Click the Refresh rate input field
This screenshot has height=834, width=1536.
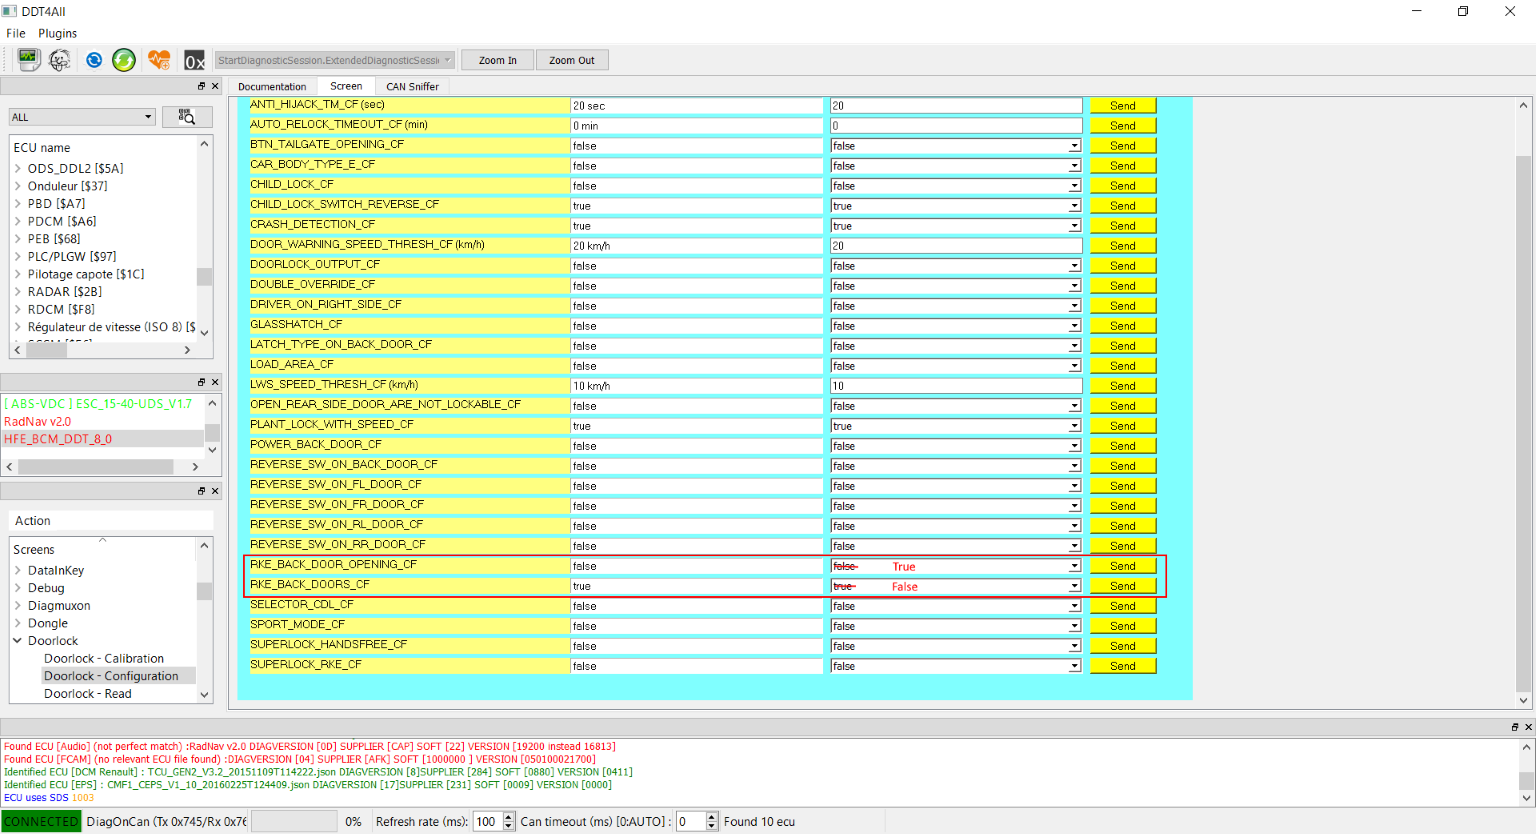point(487,822)
